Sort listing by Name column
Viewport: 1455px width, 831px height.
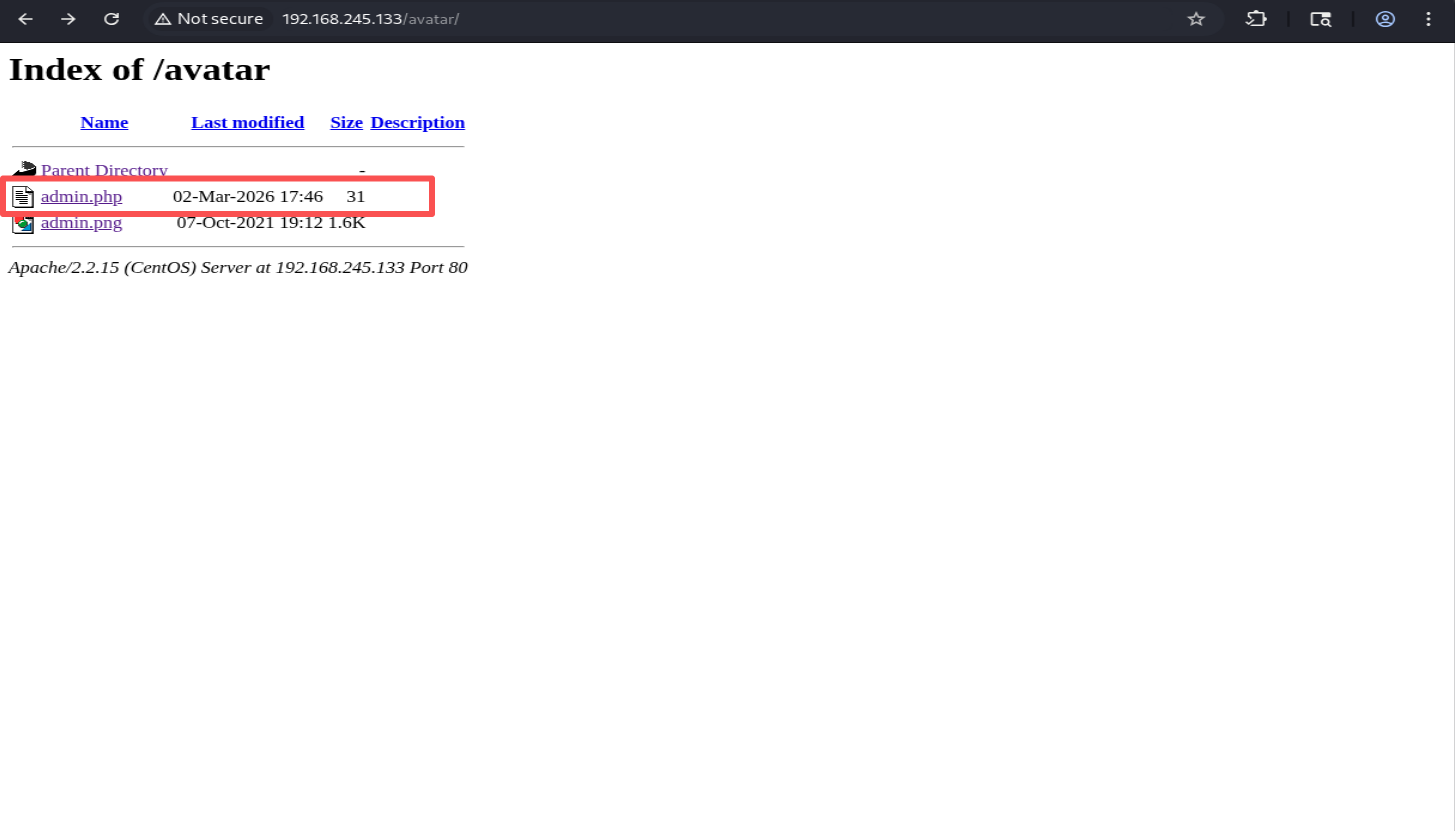104,122
